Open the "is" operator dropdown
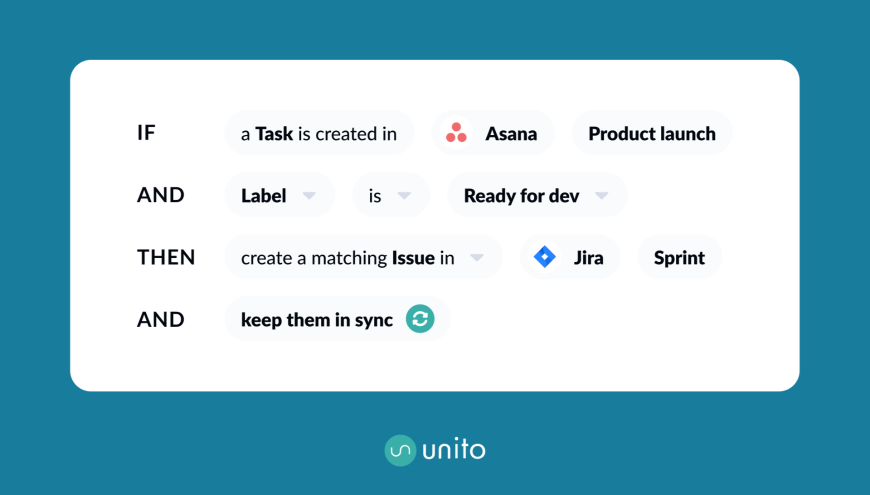The height and width of the screenshot is (495, 870). click(404, 195)
